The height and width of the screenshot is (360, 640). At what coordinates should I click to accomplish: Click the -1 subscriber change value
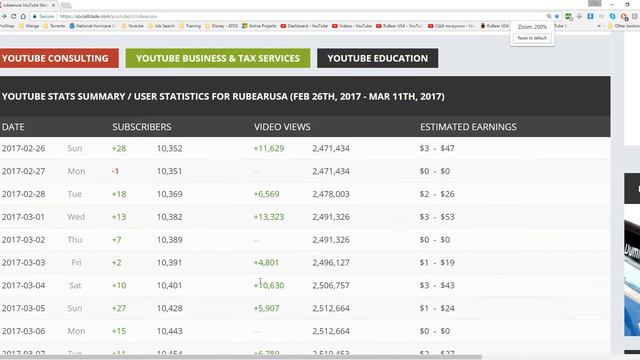pyautogui.click(x=115, y=171)
